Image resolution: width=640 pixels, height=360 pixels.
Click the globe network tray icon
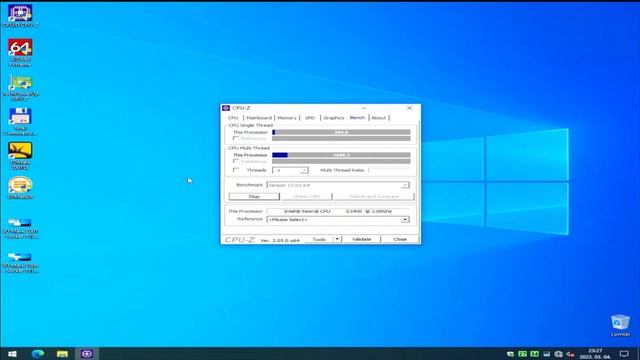tap(558, 354)
